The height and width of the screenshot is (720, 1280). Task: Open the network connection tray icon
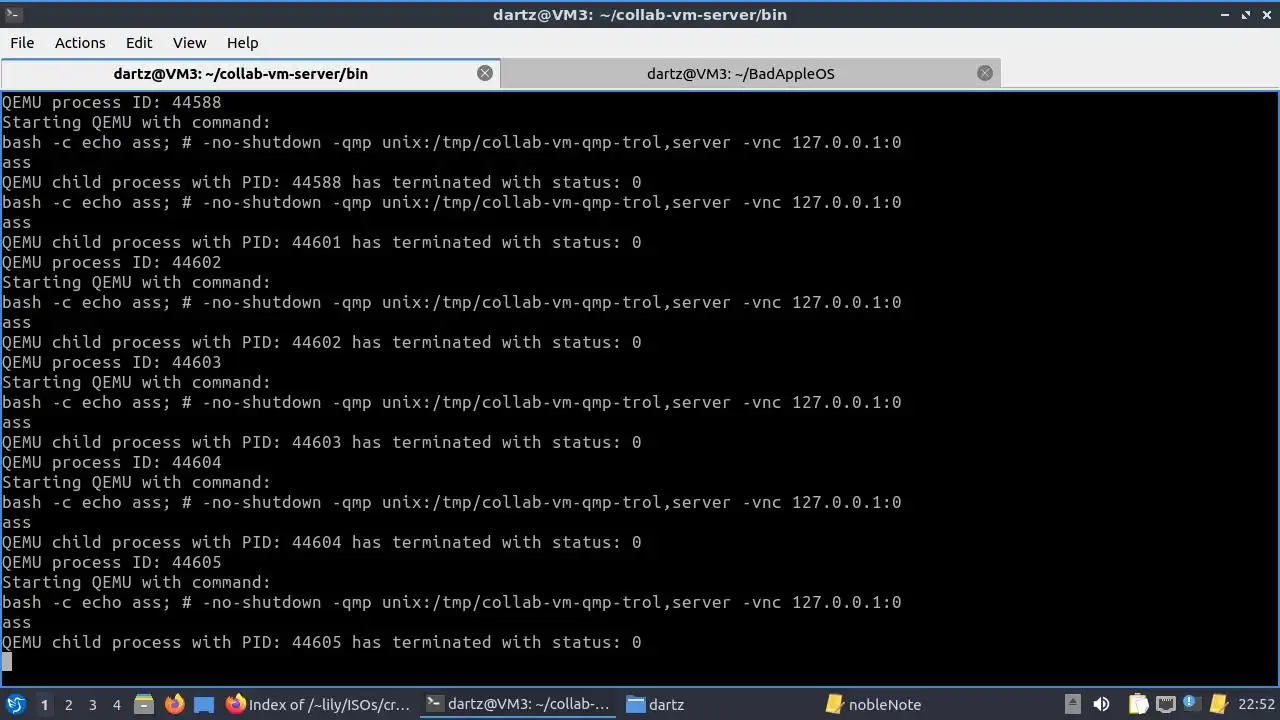(1164, 704)
